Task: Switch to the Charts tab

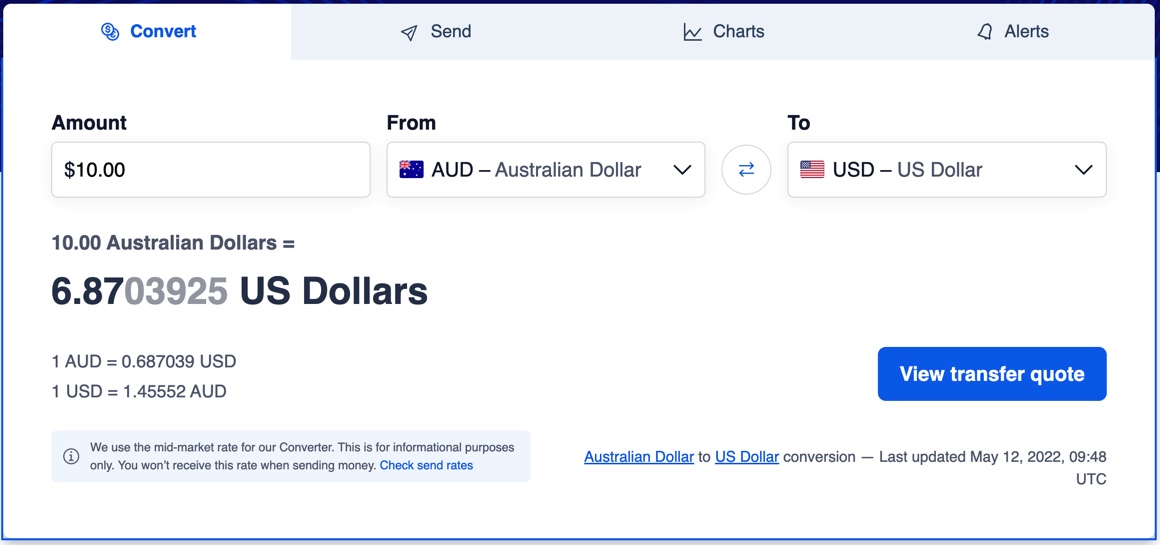Action: pyautogui.click(x=724, y=32)
